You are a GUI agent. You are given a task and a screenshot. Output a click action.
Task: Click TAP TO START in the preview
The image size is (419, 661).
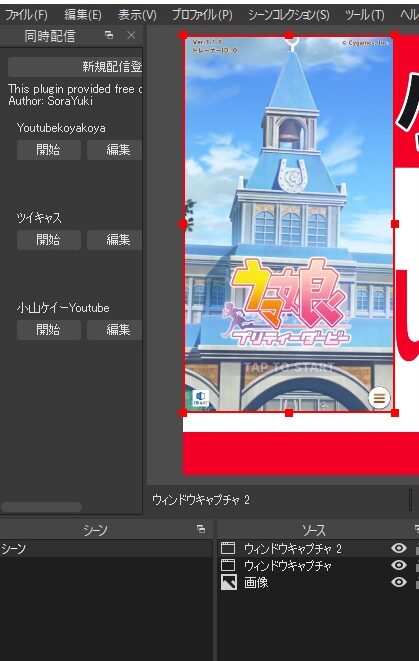pos(289,368)
